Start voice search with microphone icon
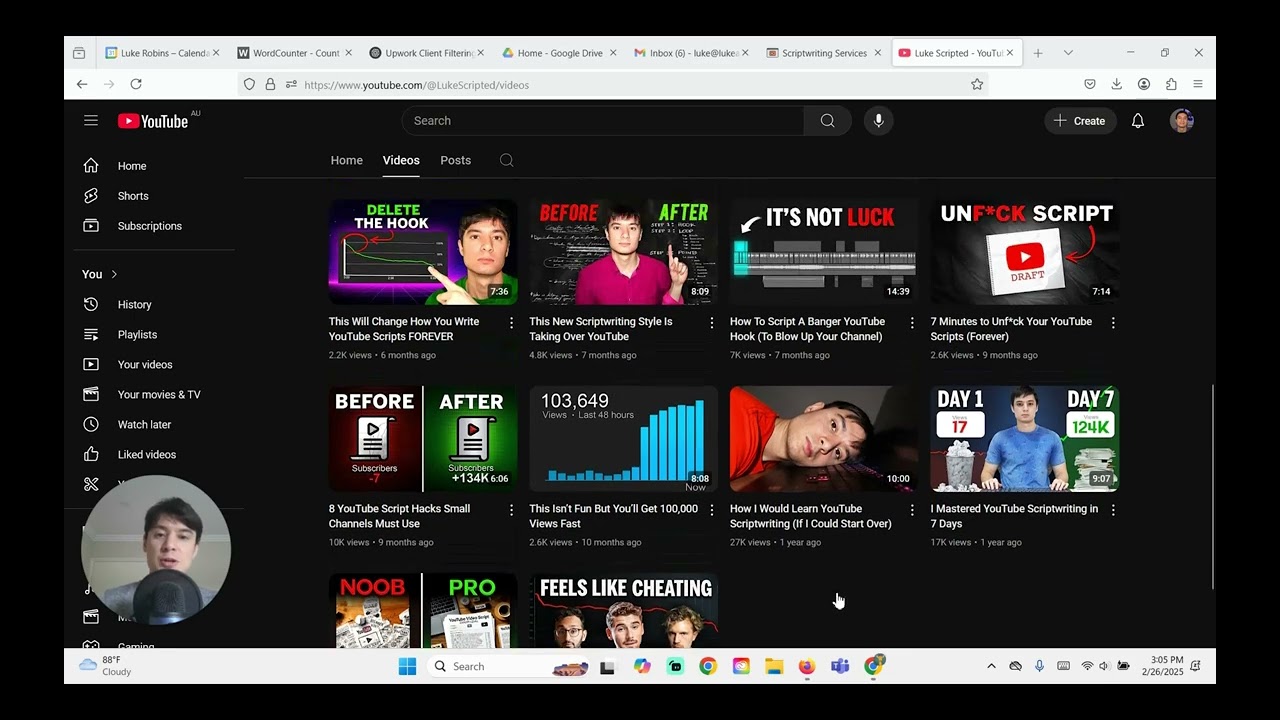Screen dimensions: 1280x720 coord(878,121)
